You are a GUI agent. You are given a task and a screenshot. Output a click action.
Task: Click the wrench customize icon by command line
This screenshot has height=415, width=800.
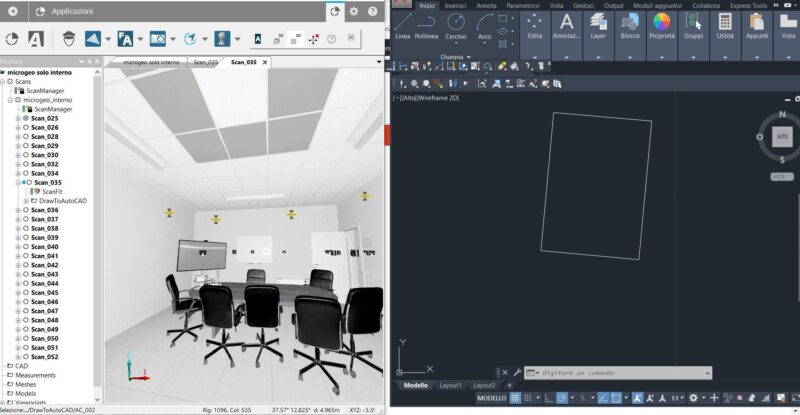click(517, 373)
